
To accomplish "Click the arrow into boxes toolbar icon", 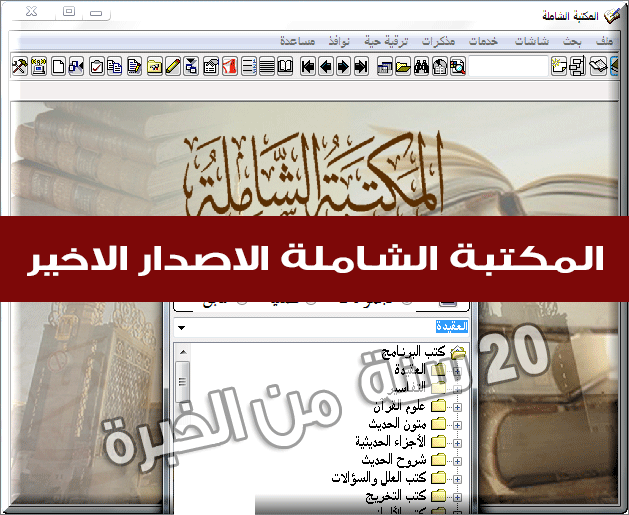I will [x=191, y=66].
